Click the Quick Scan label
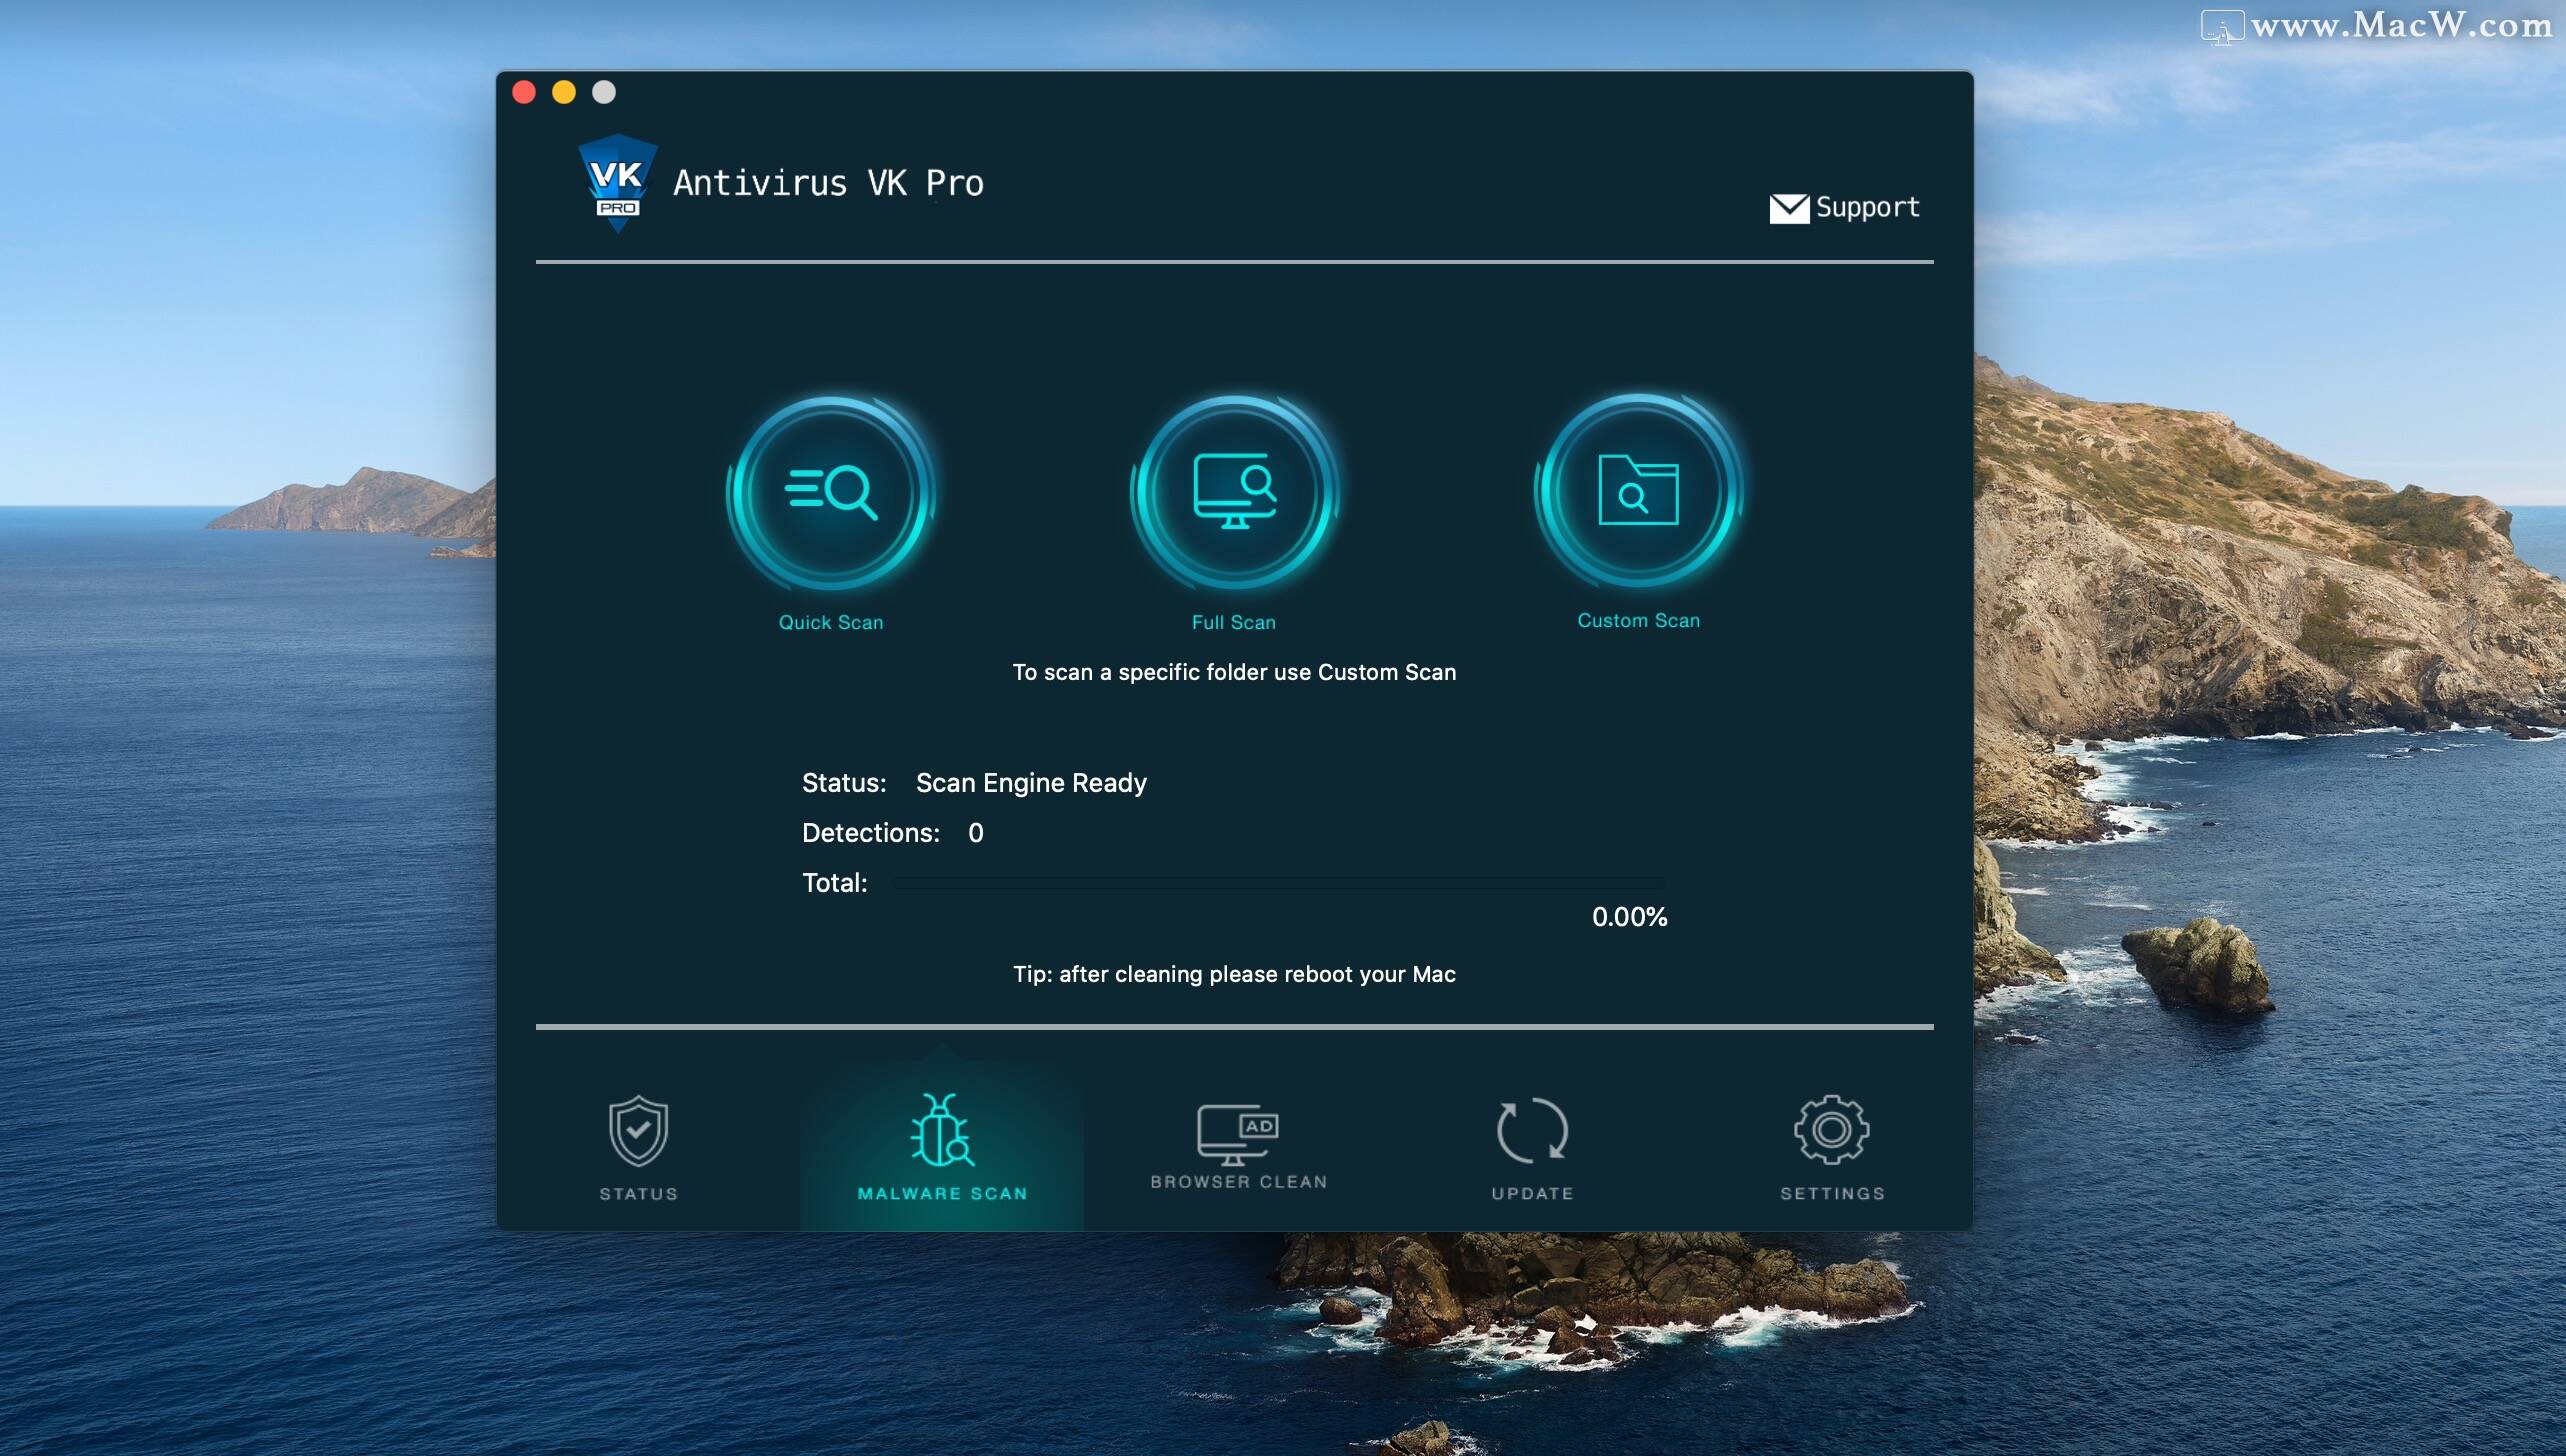 pyautogui.click(x=831, y=622)
